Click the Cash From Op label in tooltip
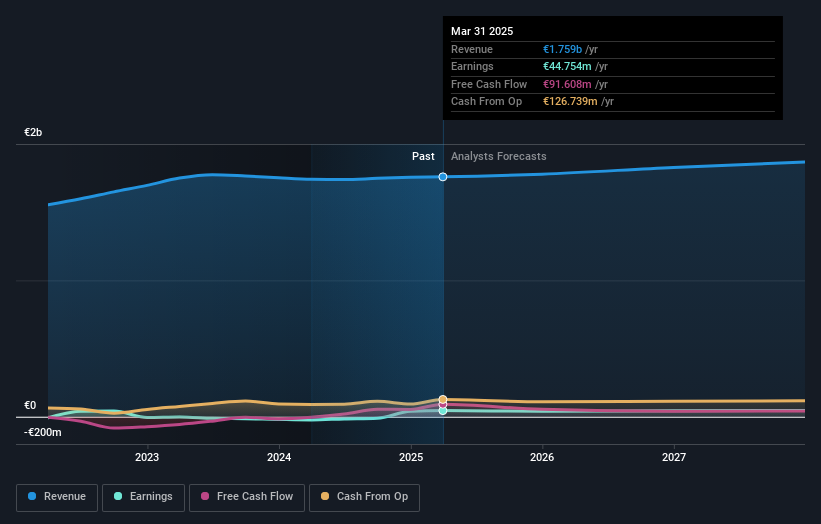 tap(486, 102)
